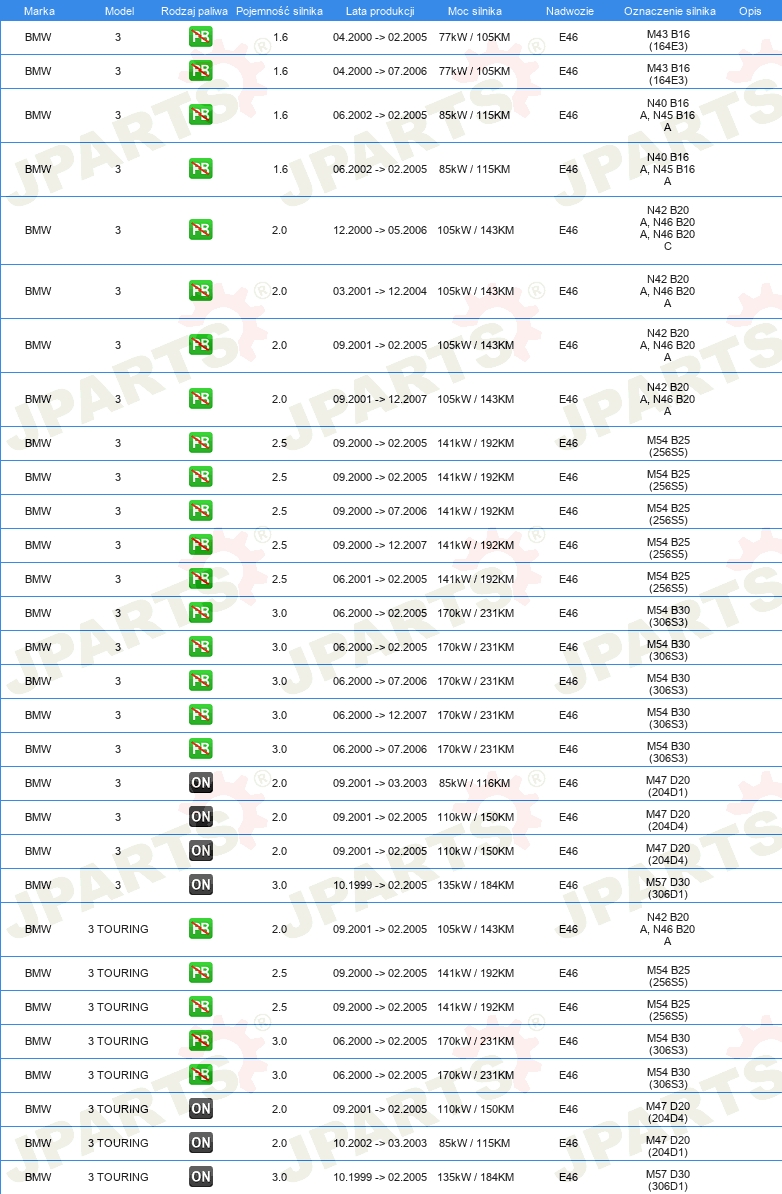Click petrol icon in 03.2001 -> 12.2004 row
Screen dimensions: 782x1194
[x=200, y=291]
